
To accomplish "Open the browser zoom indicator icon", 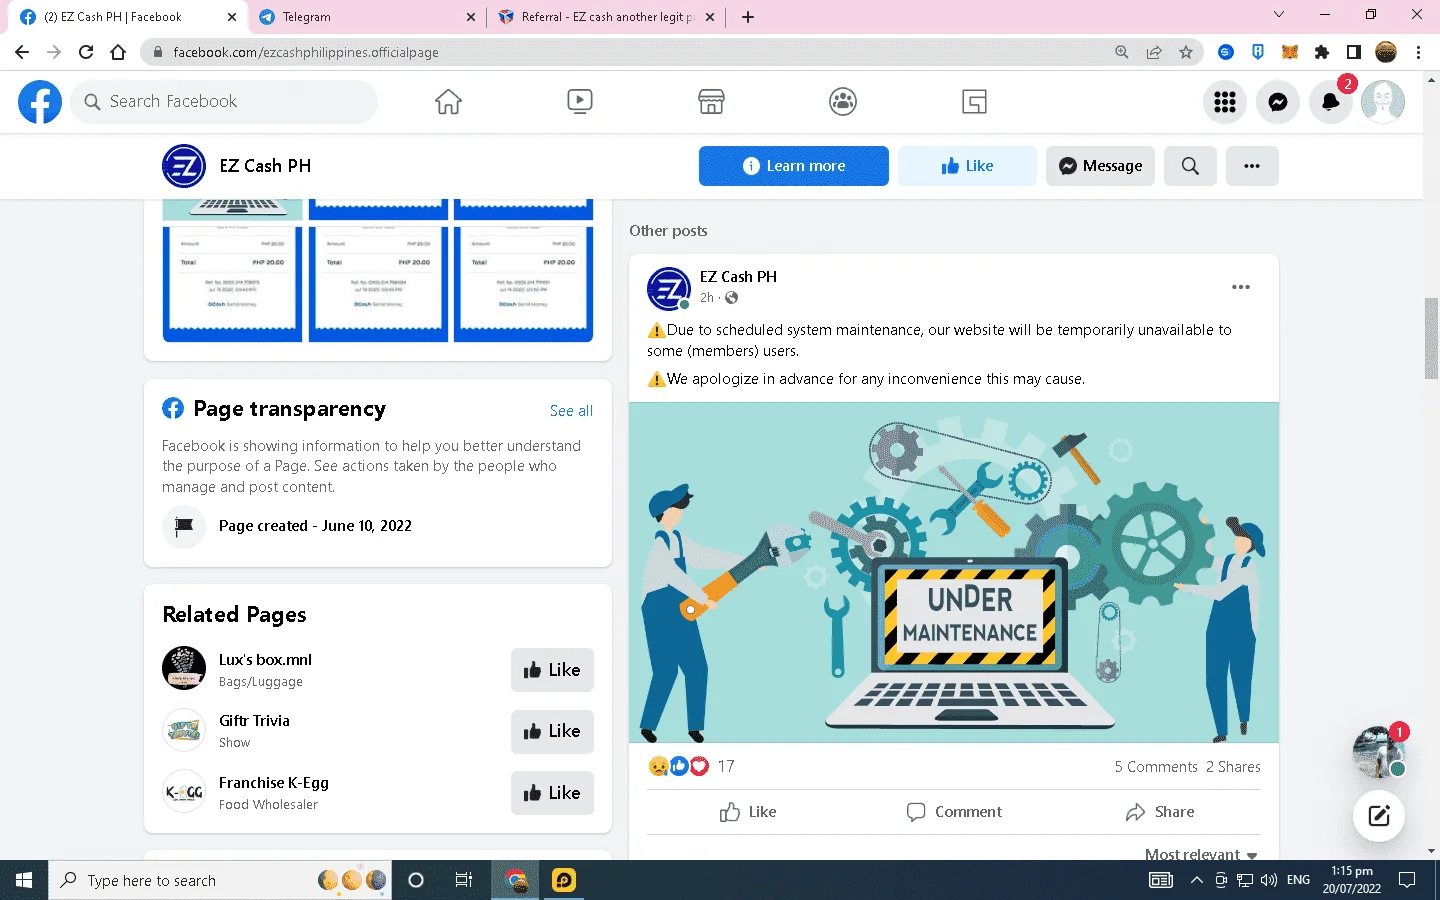I will point(1122,52).
